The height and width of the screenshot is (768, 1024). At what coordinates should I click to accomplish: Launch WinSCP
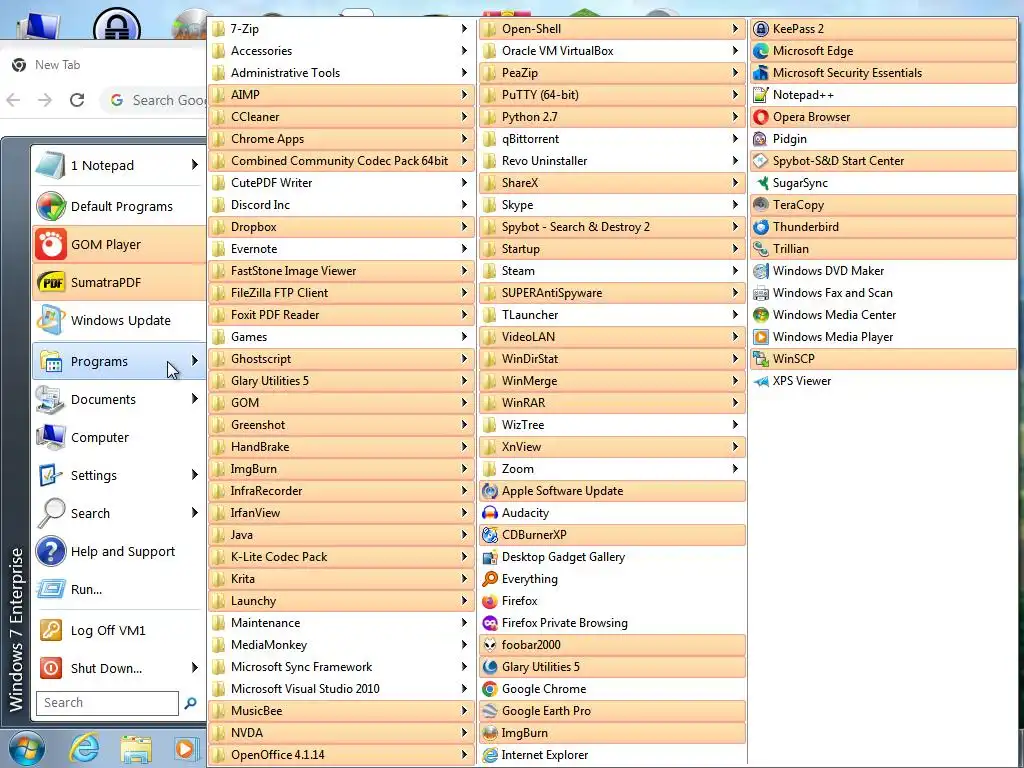point(883,359)
